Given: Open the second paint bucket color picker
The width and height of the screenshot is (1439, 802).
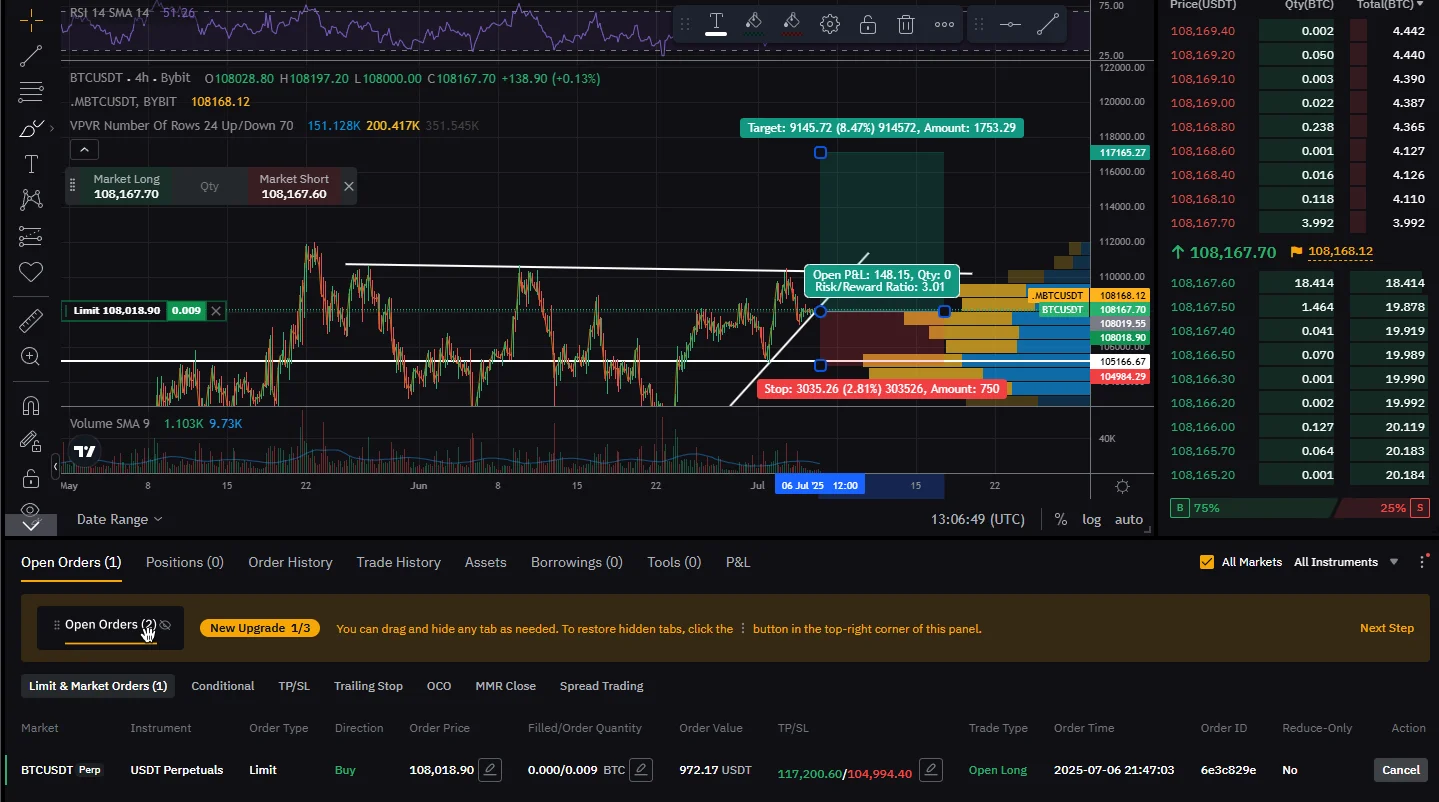Looking at the screenshot, I should [x=792, y=24].
